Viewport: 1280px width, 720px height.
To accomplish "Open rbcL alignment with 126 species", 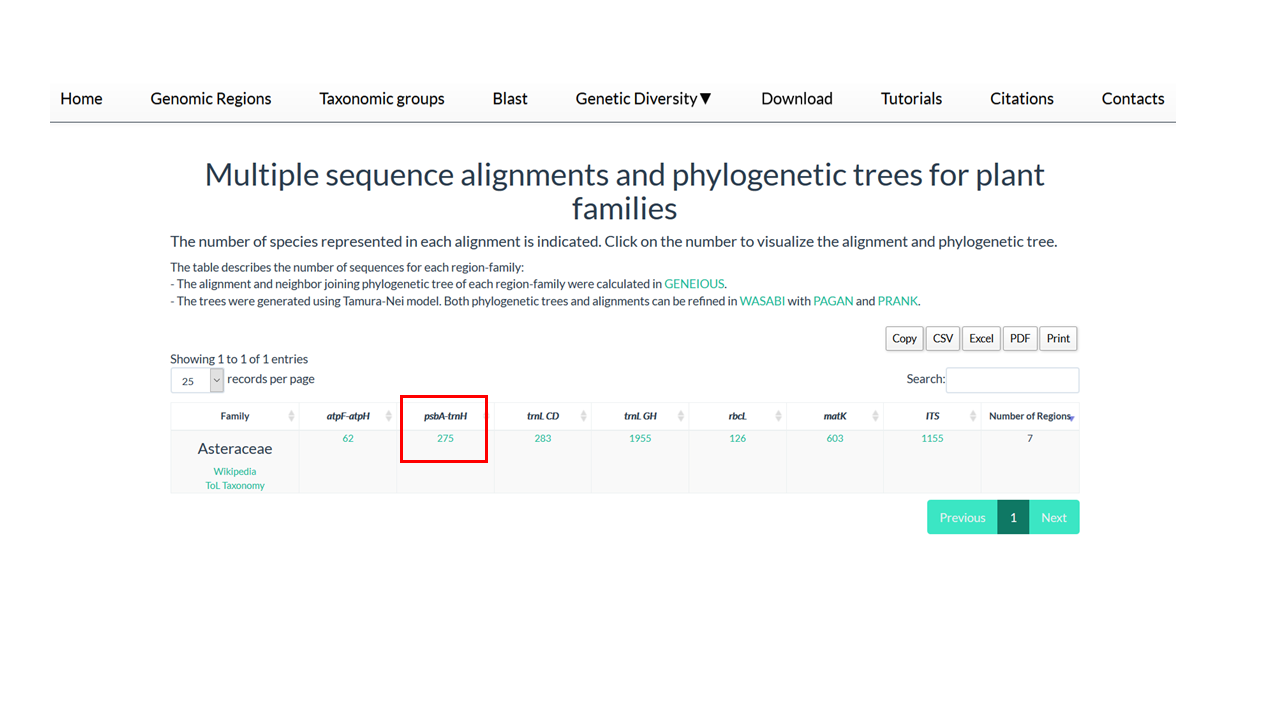I will click(x=737, y=438).
